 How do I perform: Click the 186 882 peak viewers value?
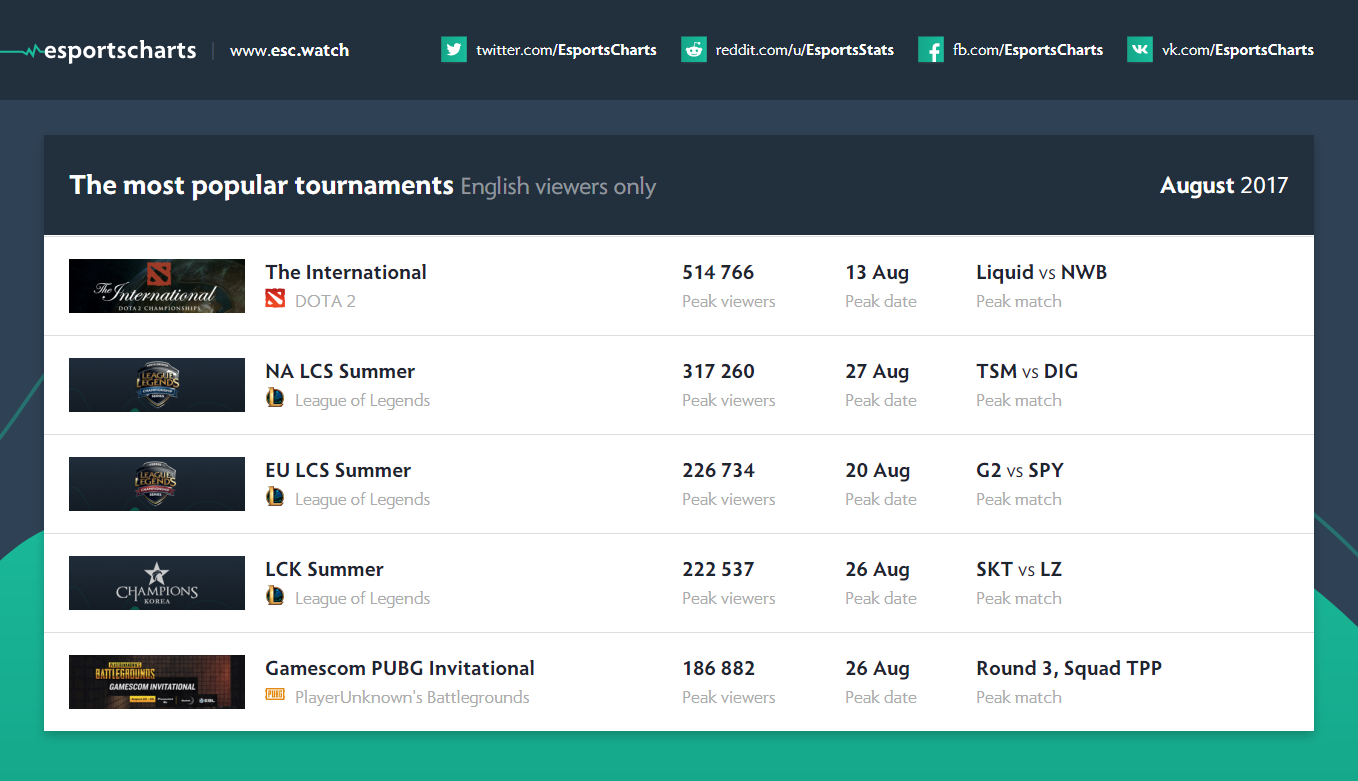pyautogui.click(x=718, y=668)
